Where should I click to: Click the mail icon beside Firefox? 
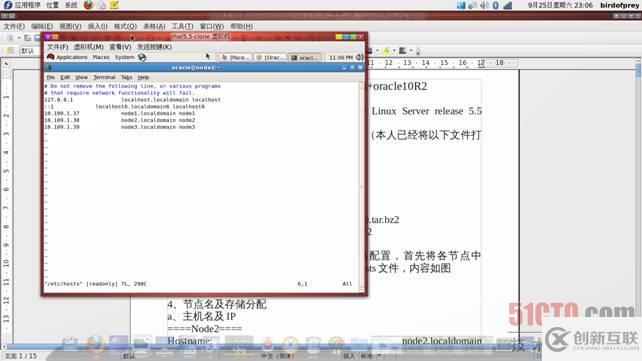(102, 5)
